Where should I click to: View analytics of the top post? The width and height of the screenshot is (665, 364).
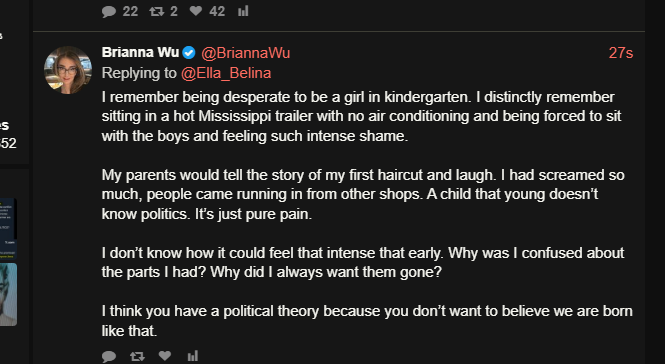[243, 11]
